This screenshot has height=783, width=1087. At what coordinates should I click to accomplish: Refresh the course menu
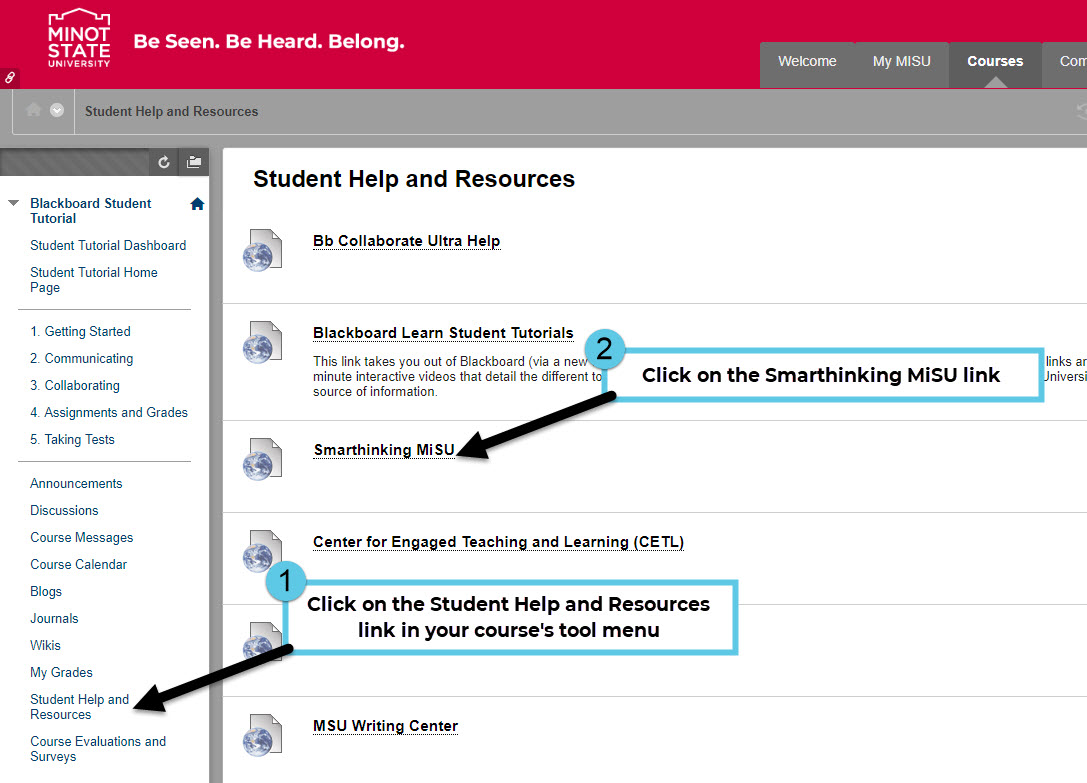point(165,162)
